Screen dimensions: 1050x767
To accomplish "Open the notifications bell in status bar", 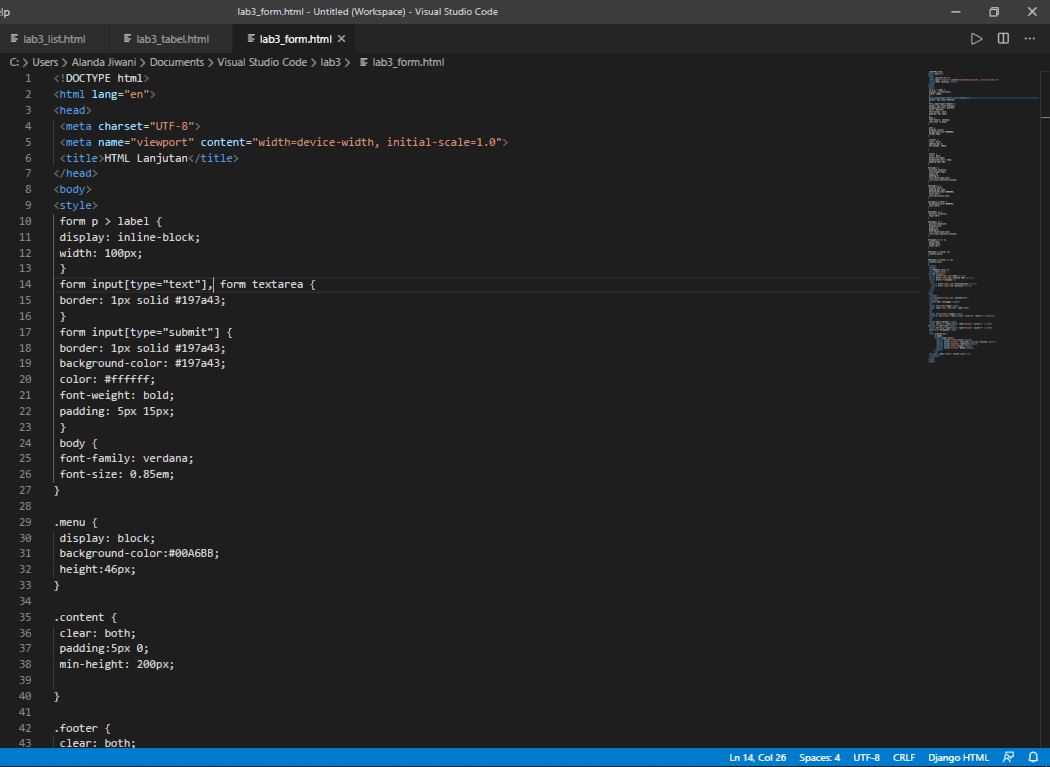I will pos(1033,758).
